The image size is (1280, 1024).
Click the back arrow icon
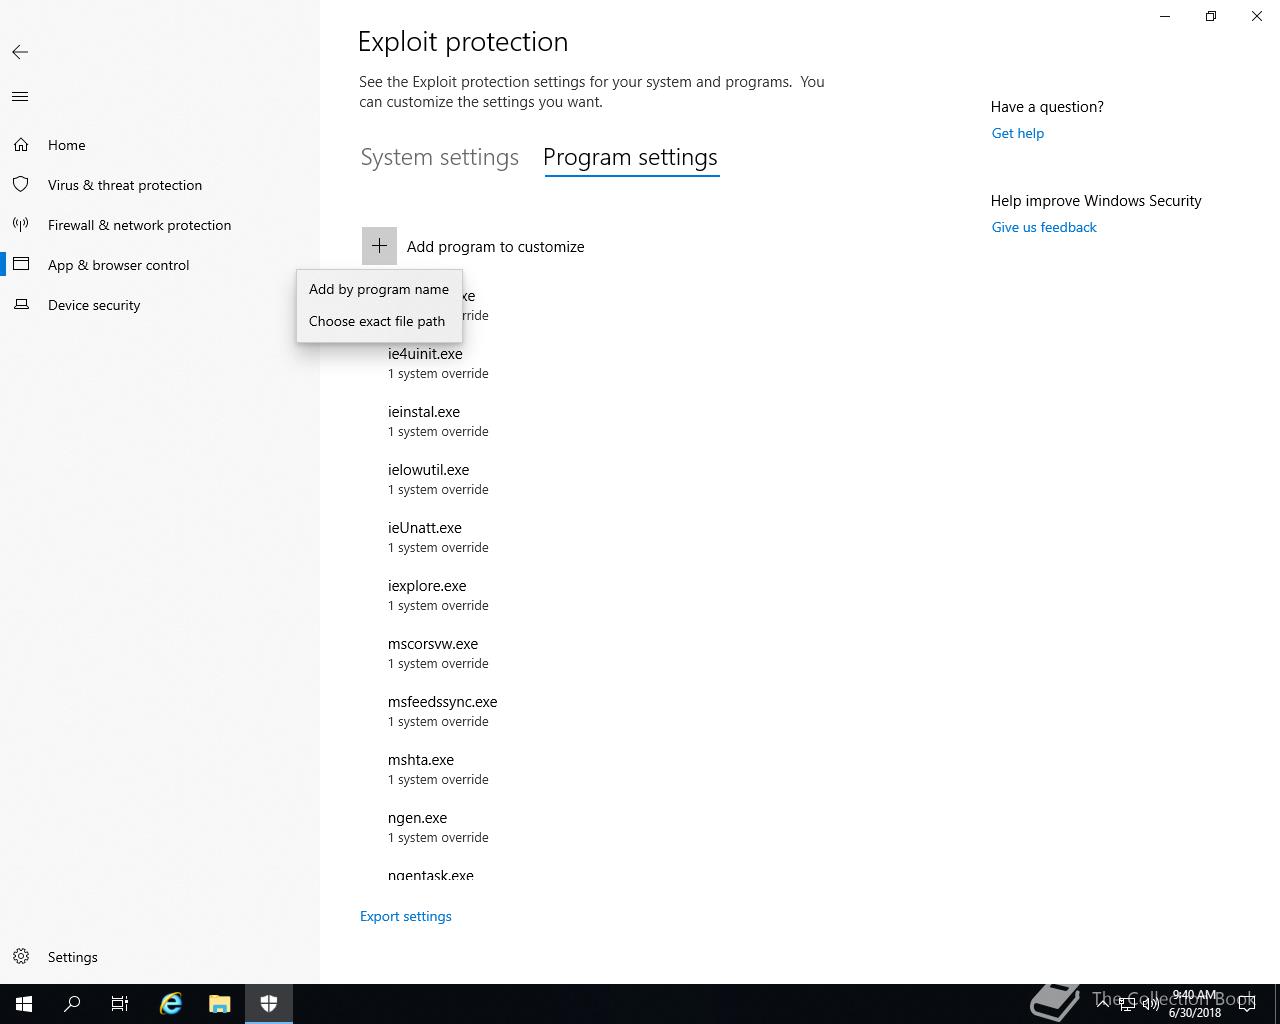point(20,52)
